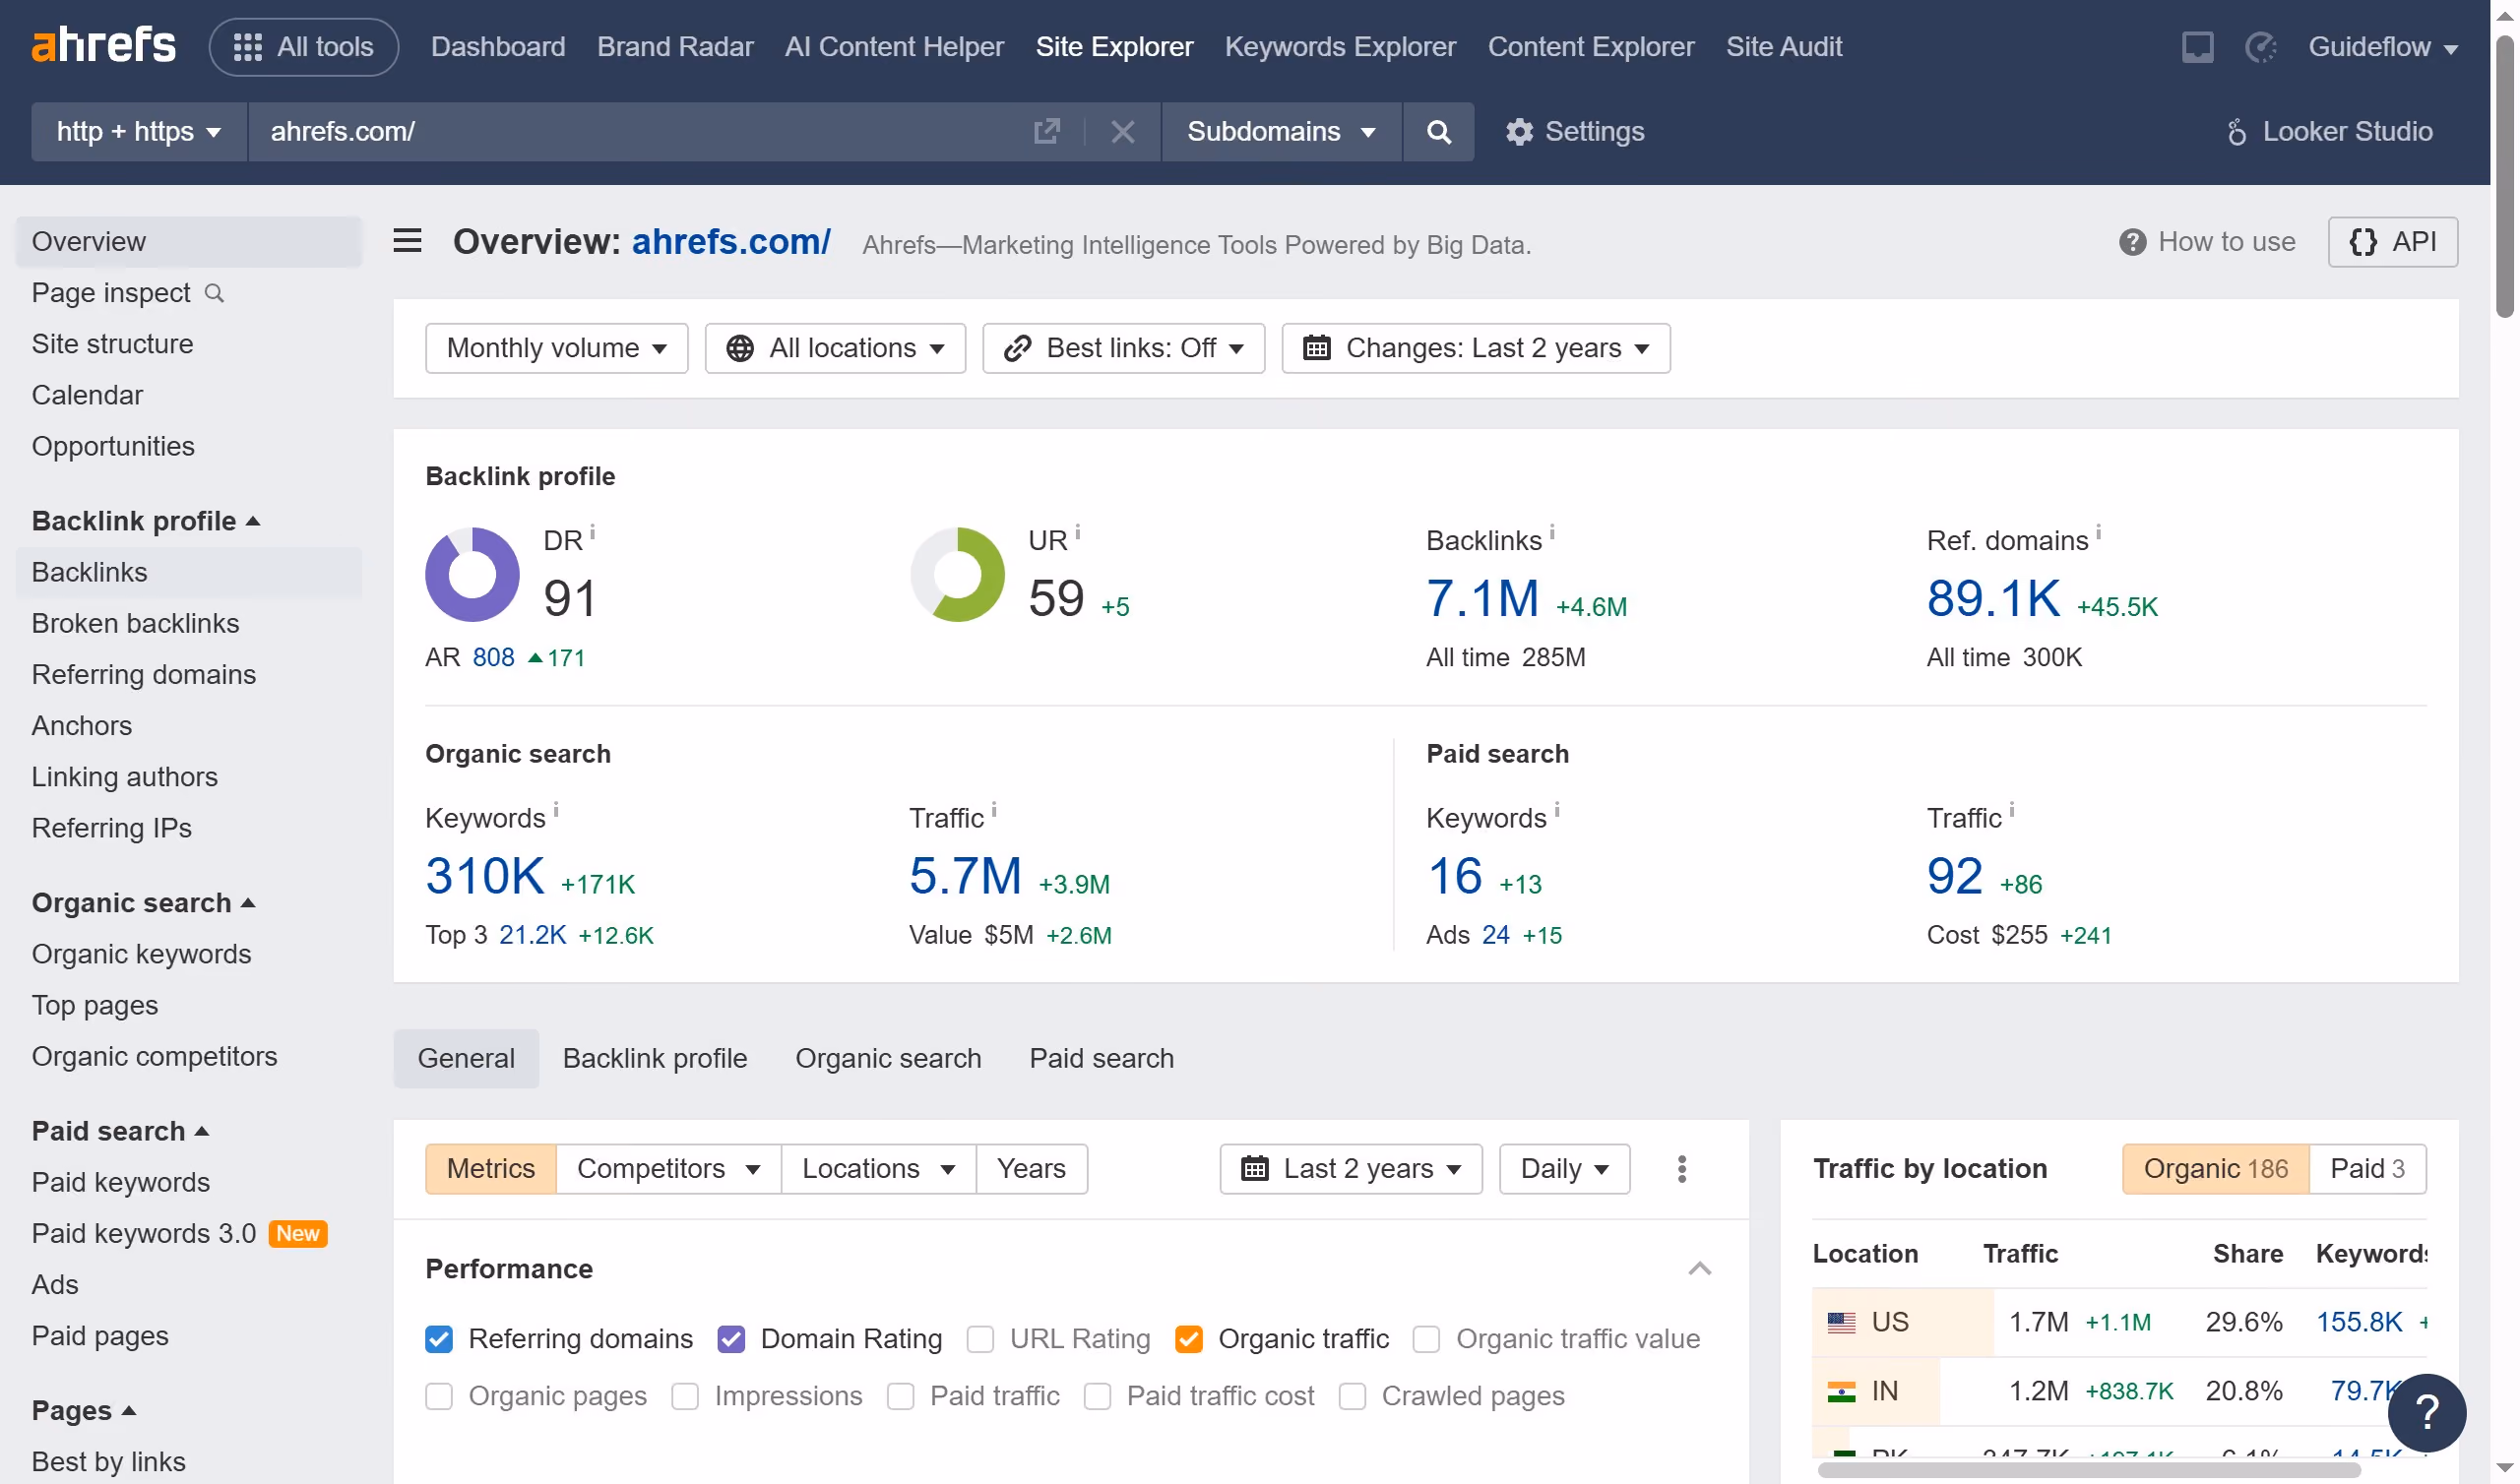Click Ref. domains info icon
The width and height of the screenshot is (2520, 1484).
point(2099,532)
